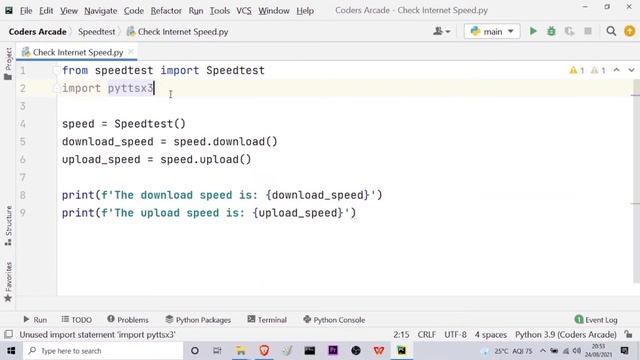Open the notifications action center
Image resolution: width=640 pixels, height=360 pixels.
(x=624, y=351)
